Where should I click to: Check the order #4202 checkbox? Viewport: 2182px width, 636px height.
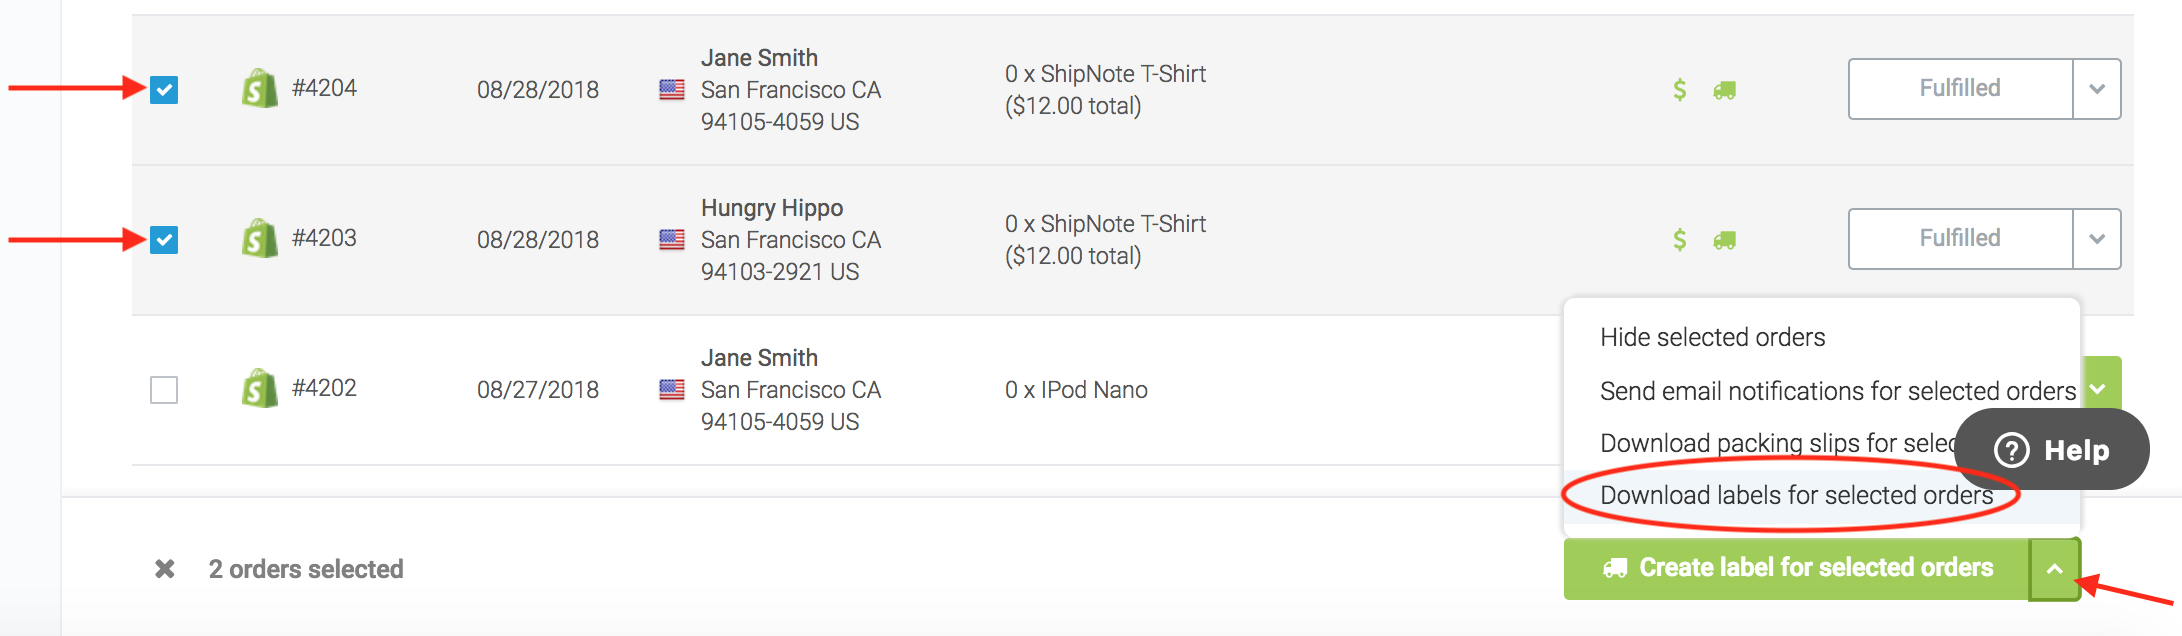point(164,390)
